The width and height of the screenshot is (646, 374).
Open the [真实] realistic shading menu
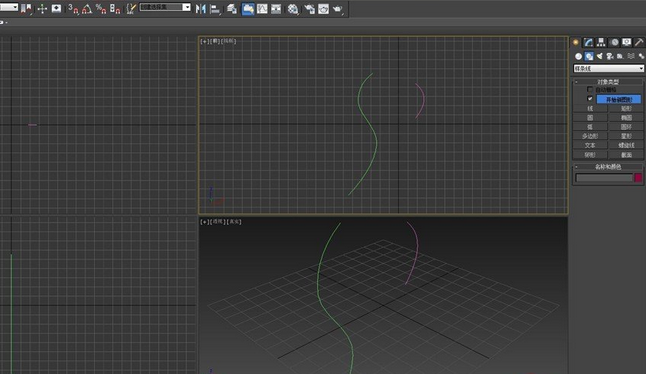point(234,222)
